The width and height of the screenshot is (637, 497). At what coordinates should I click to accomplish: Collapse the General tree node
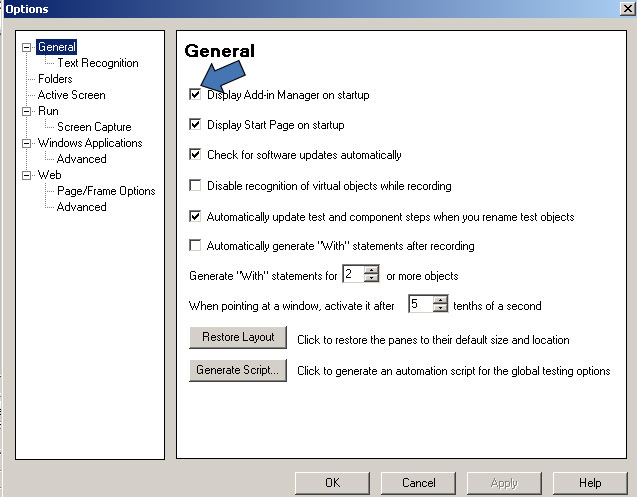pyautogui.click(x=26, y=47)
